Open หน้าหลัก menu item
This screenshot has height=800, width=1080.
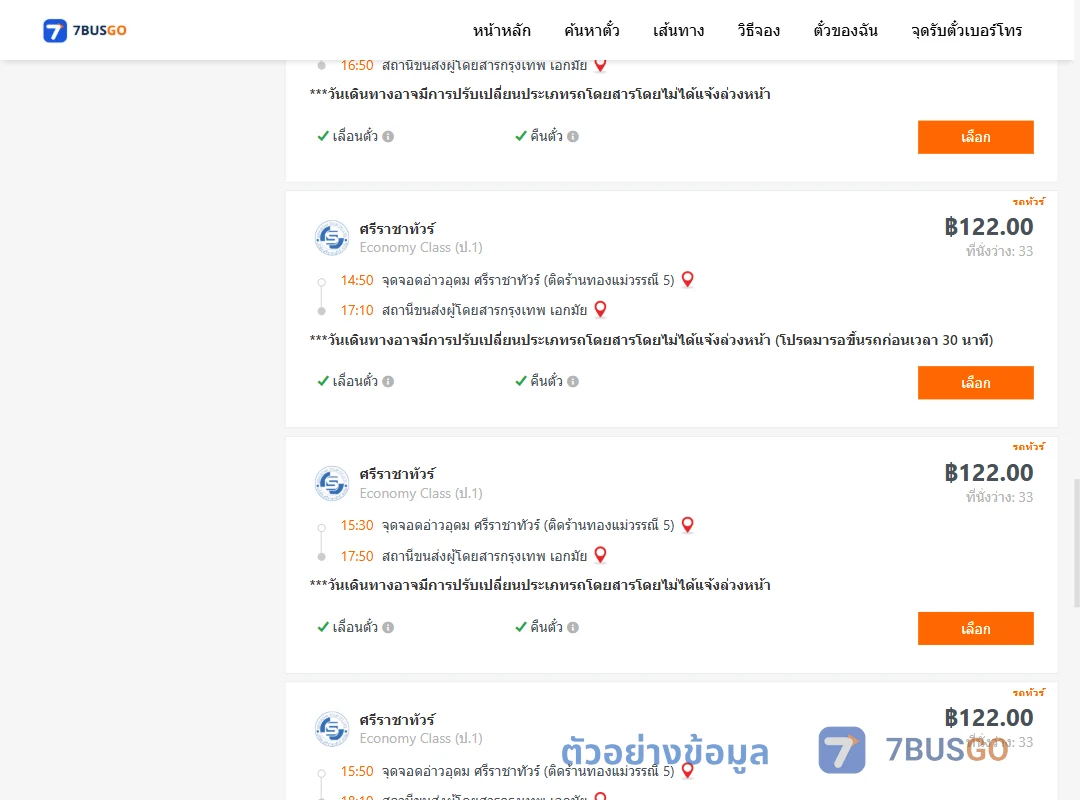(x=501, y=30)
